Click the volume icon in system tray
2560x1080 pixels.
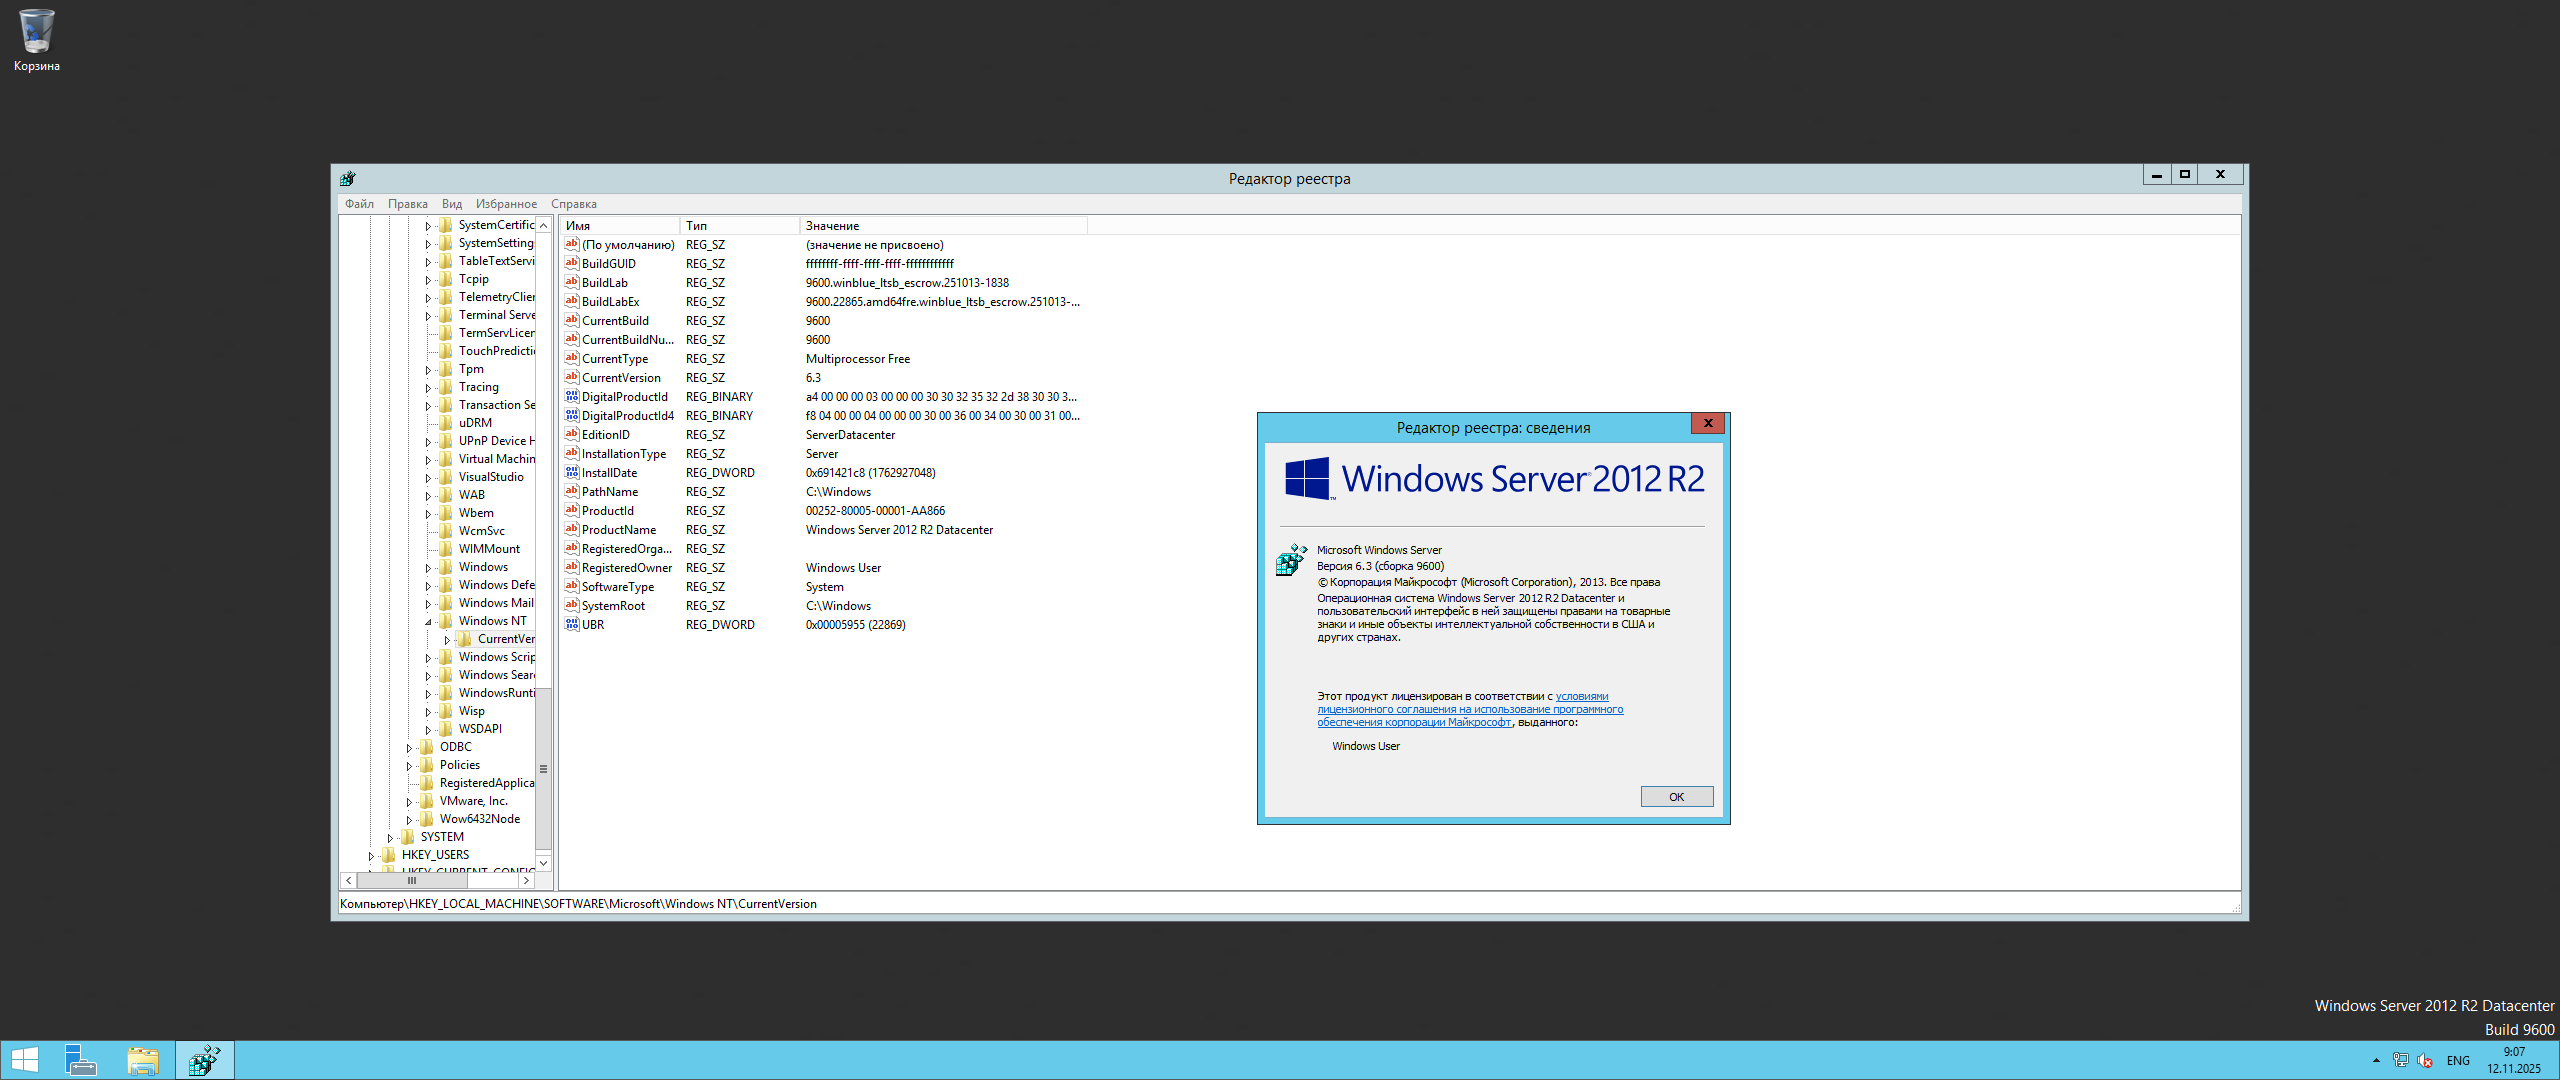point(2425,1061)
